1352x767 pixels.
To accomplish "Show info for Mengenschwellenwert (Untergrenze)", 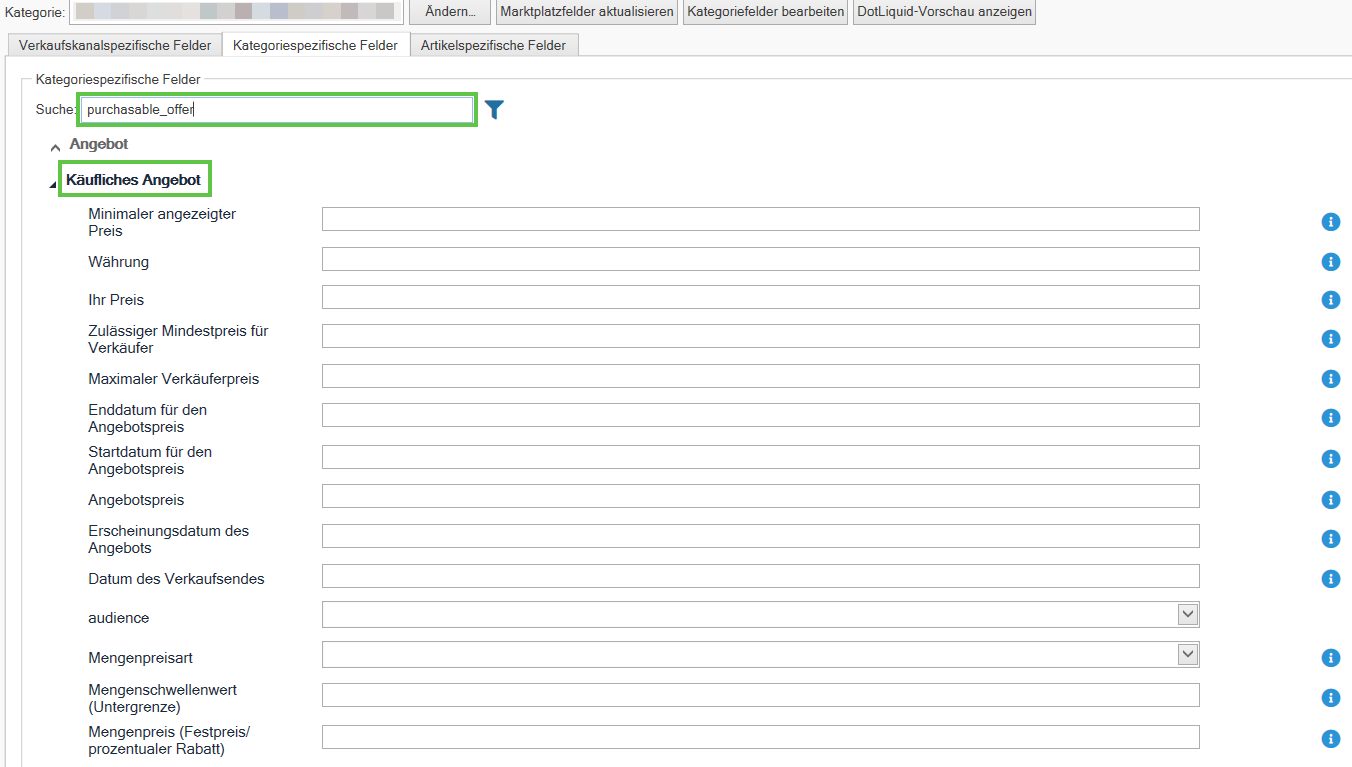I will tap(1330, 698).
